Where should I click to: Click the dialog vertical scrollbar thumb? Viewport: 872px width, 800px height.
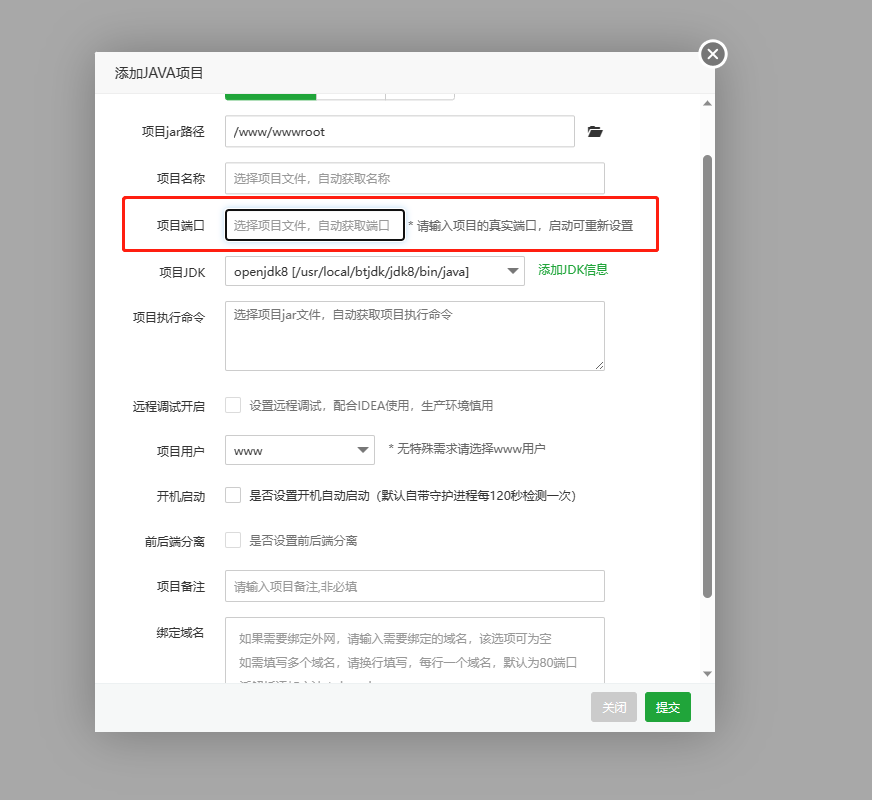707,376
